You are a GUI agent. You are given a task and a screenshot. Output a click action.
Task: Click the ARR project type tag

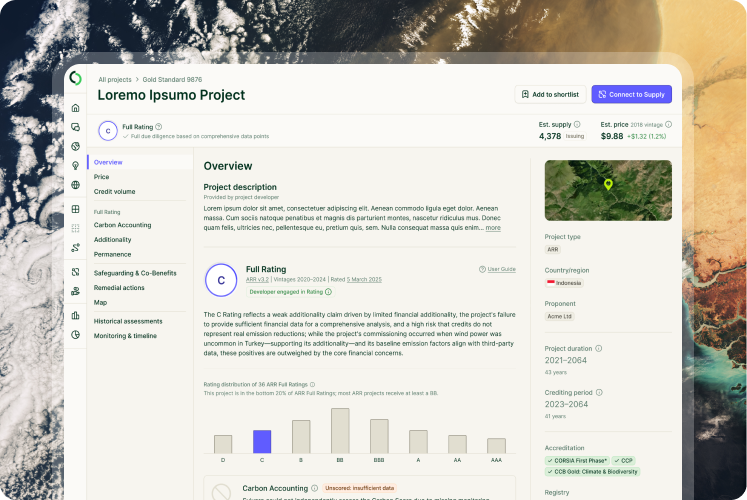click(x=553, y=250)
